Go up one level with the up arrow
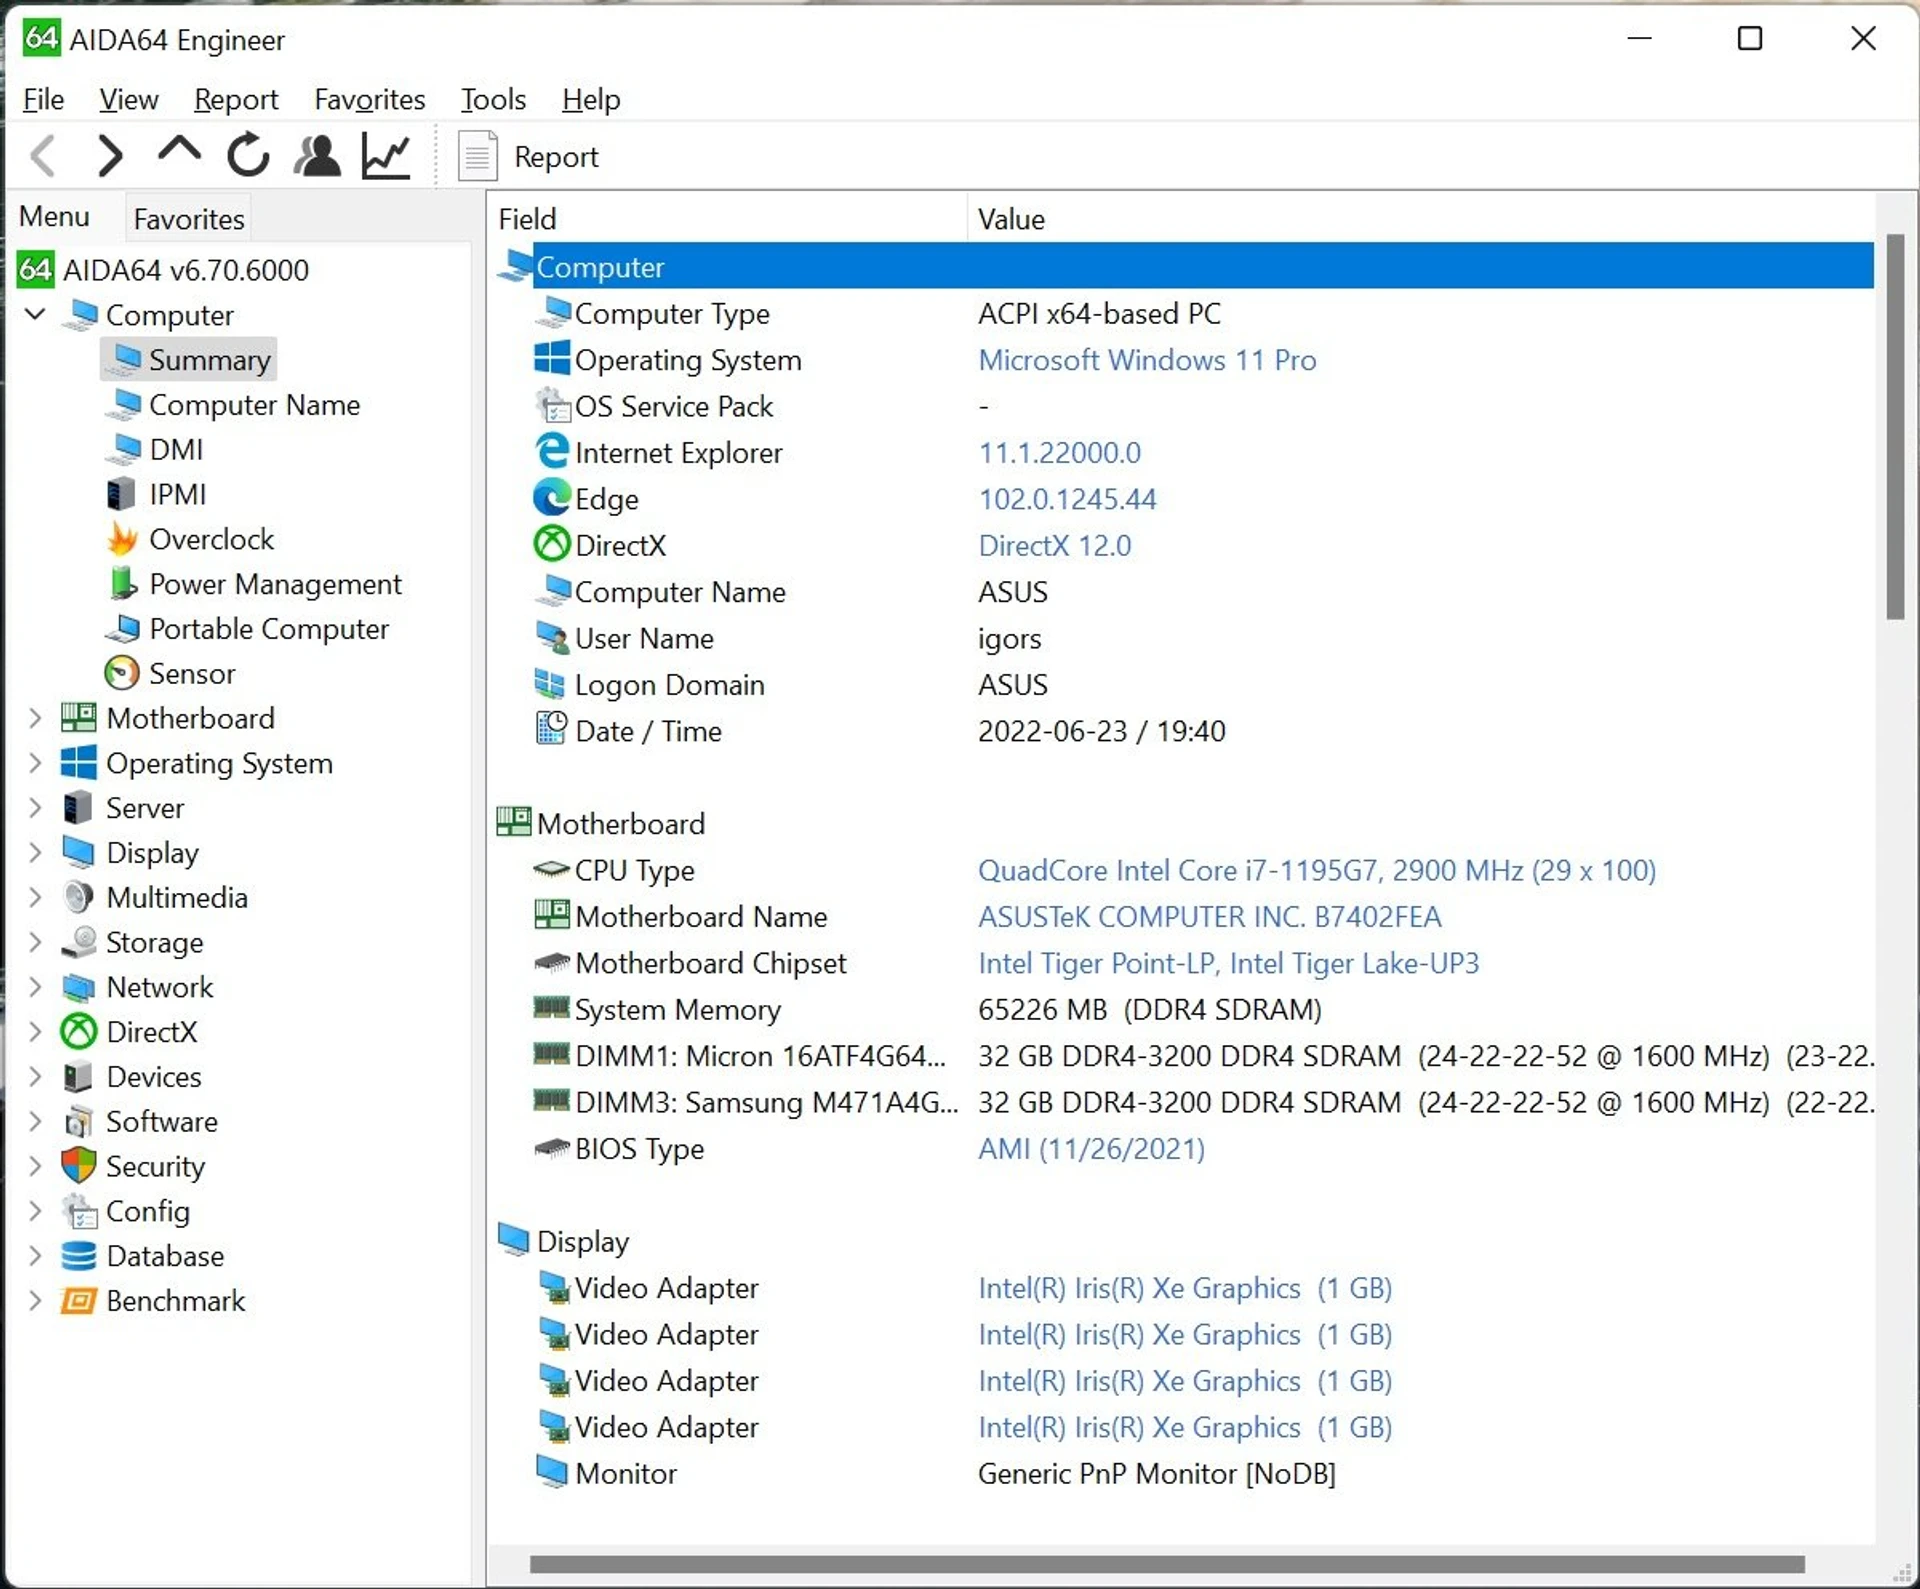The image size is (1920, 1589). pos(179,152)
